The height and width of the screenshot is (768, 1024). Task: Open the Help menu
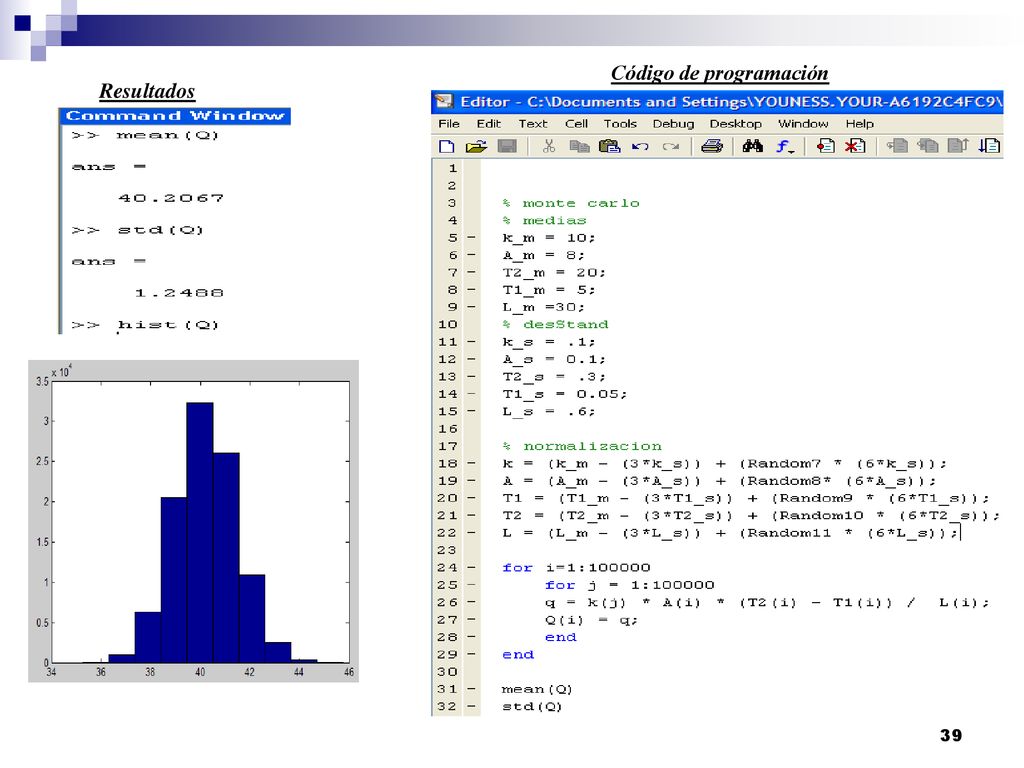click(x=859, y=123)
